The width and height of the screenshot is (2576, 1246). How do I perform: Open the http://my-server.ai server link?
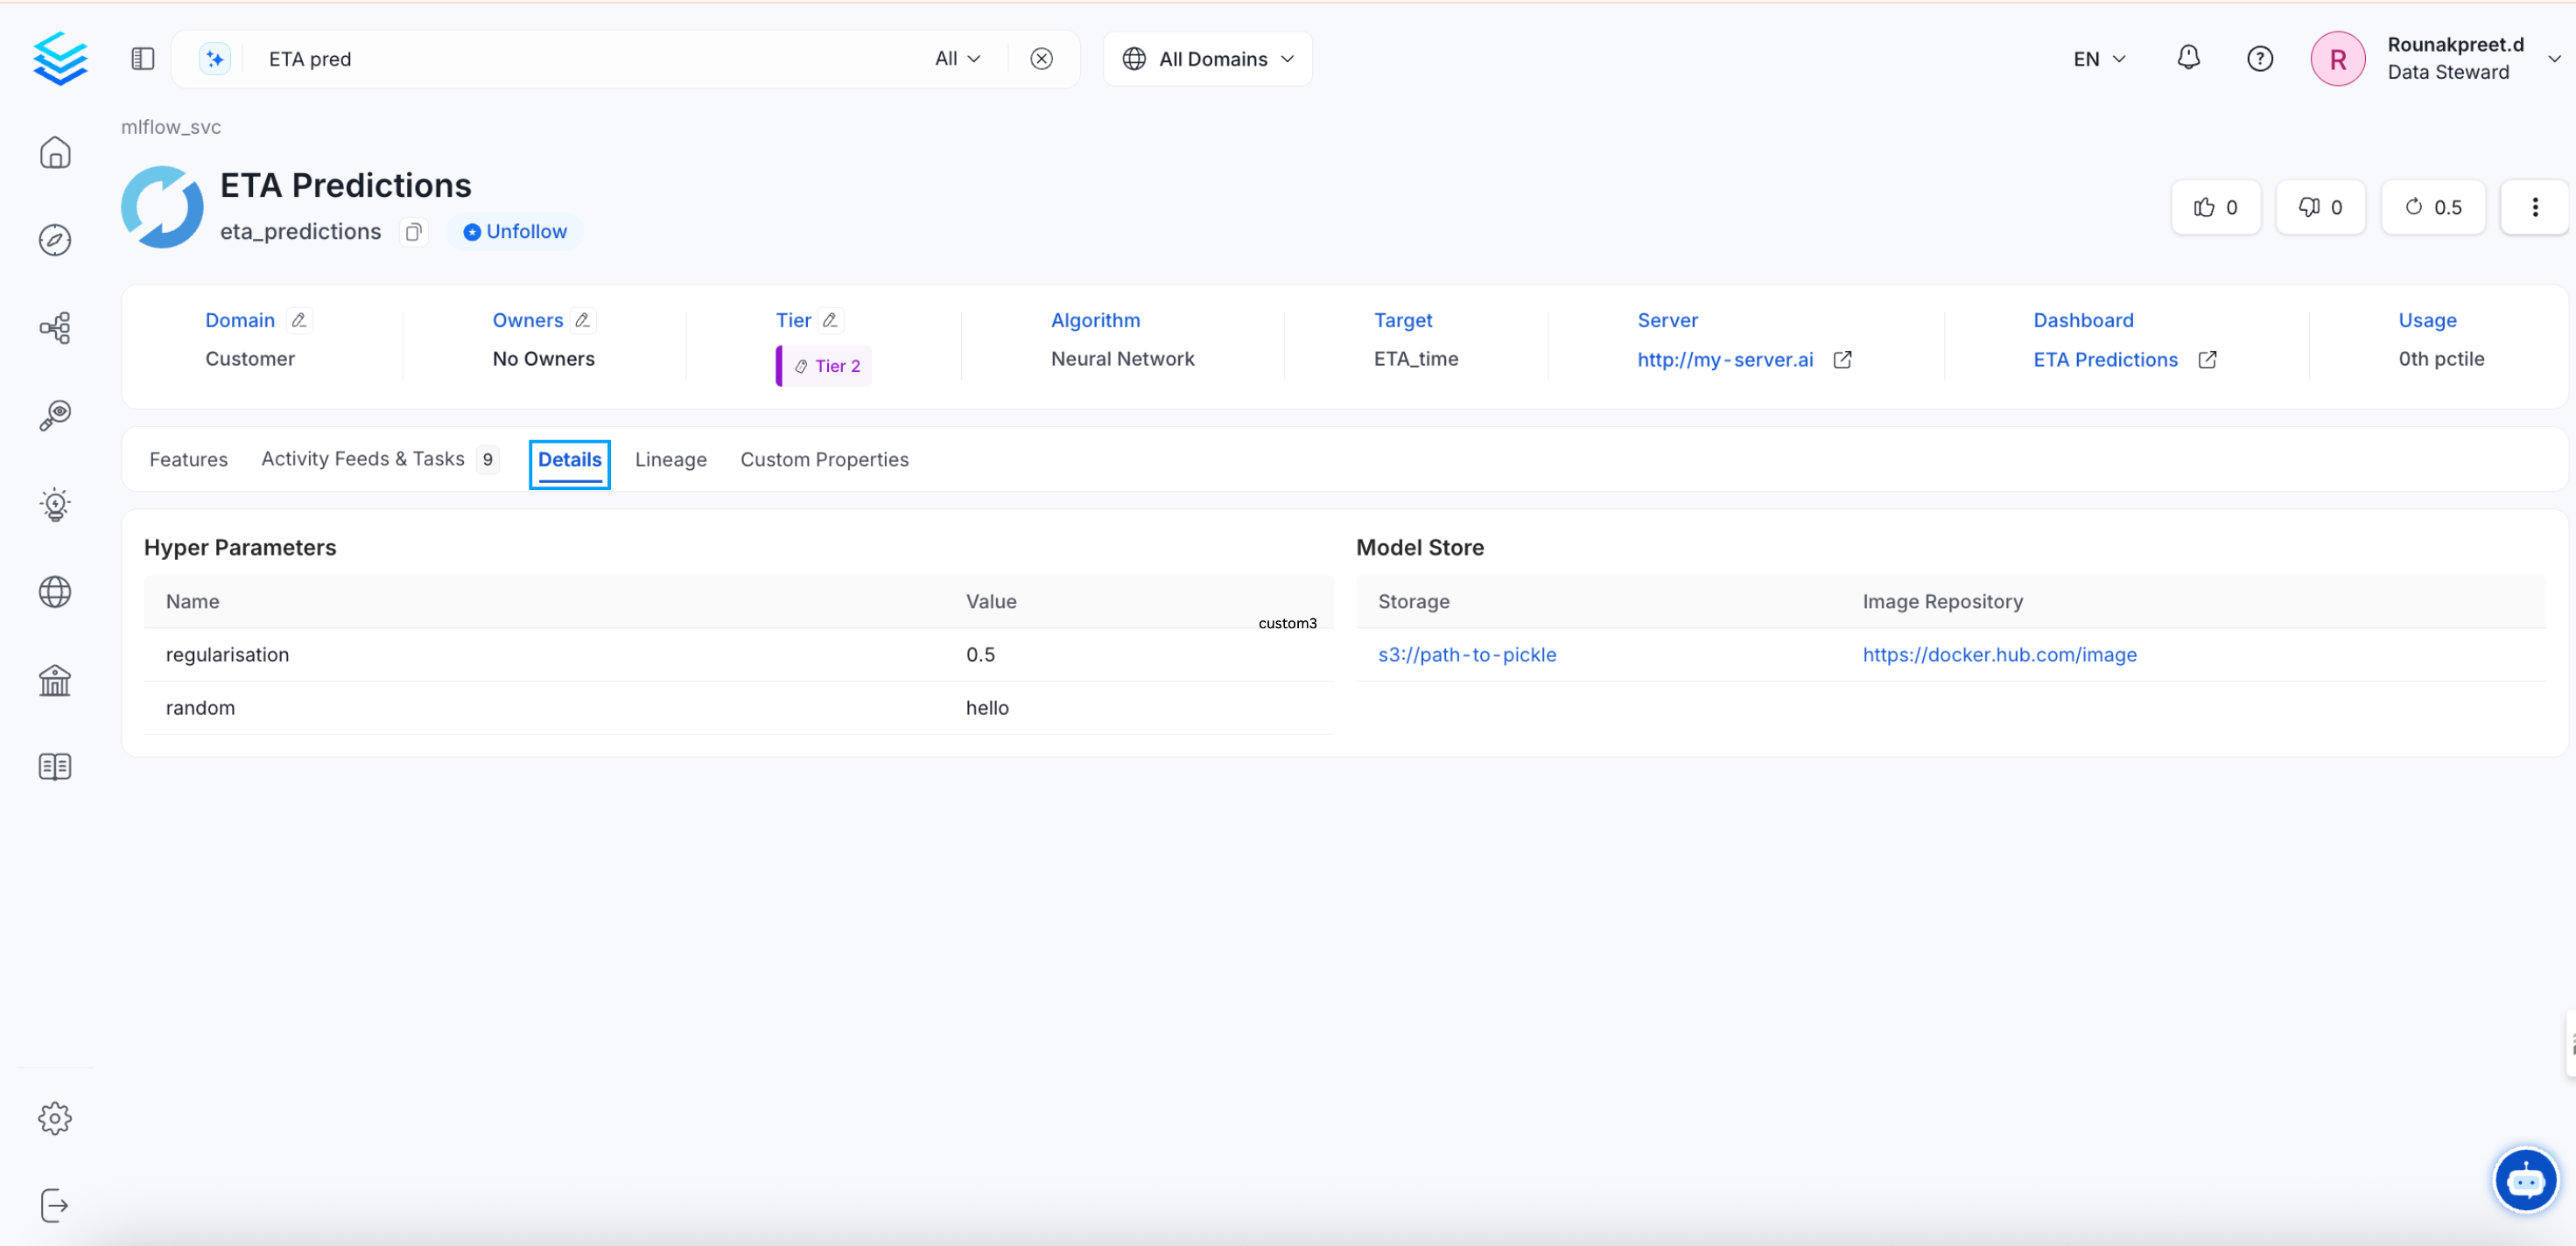click(1724, 360)
